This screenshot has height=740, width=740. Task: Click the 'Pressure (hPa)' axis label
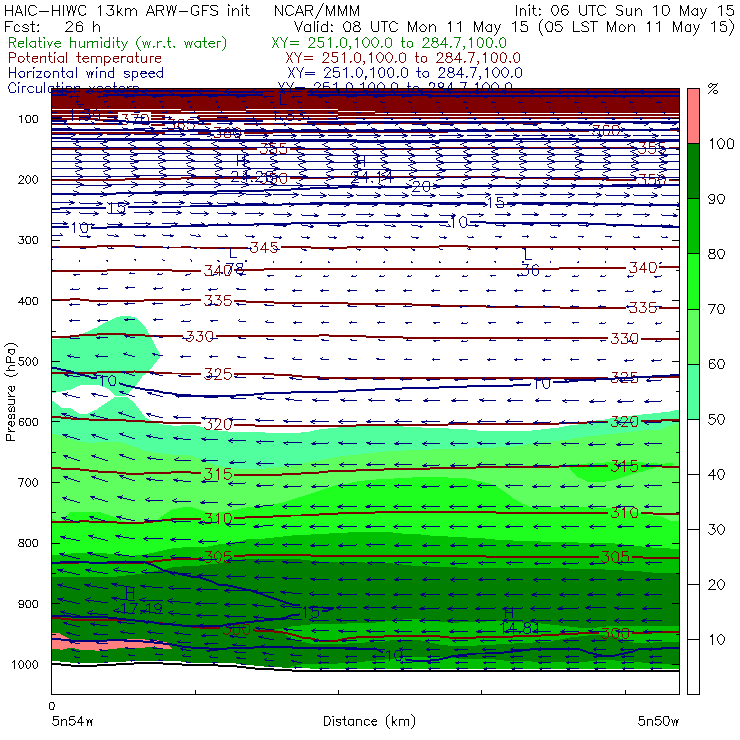(10, 392)
